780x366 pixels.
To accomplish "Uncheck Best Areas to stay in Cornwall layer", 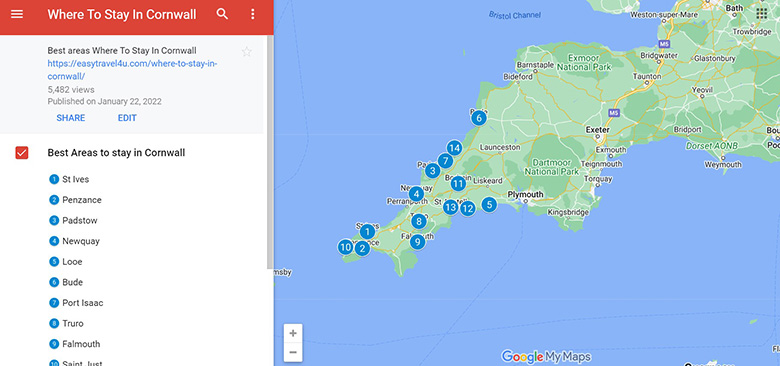I will (x=22, y=153).
